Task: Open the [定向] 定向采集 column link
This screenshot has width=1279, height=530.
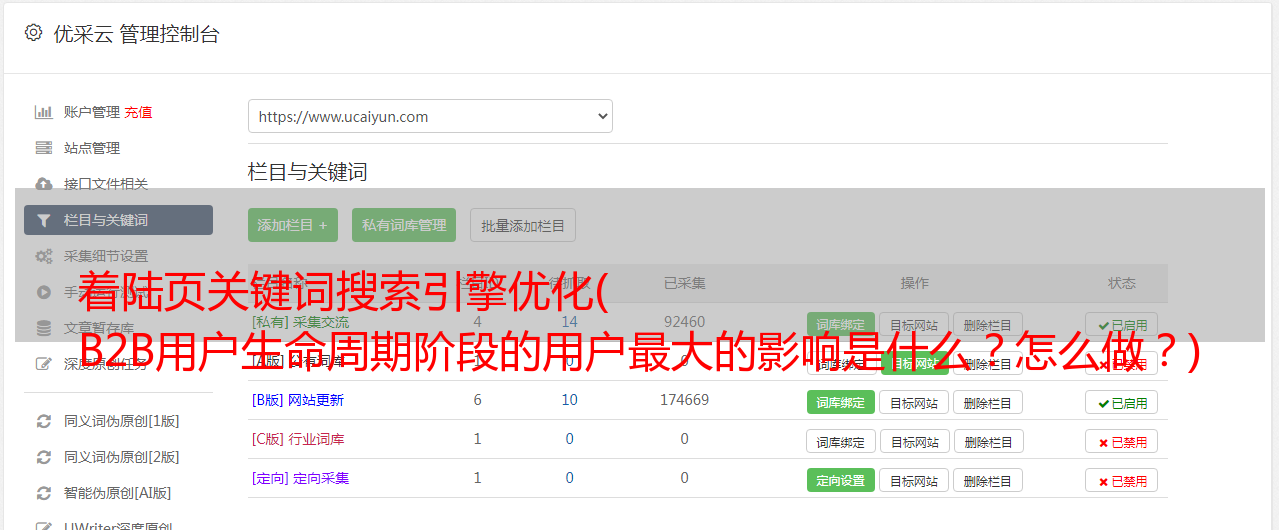Action: pos(300,478)
